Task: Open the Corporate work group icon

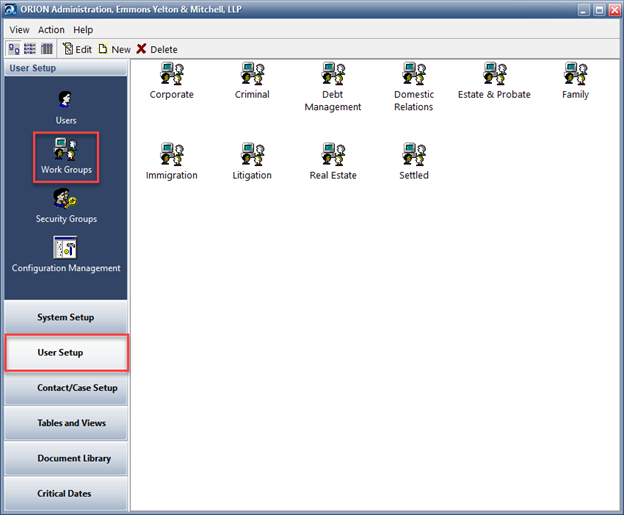Action: 172,74
